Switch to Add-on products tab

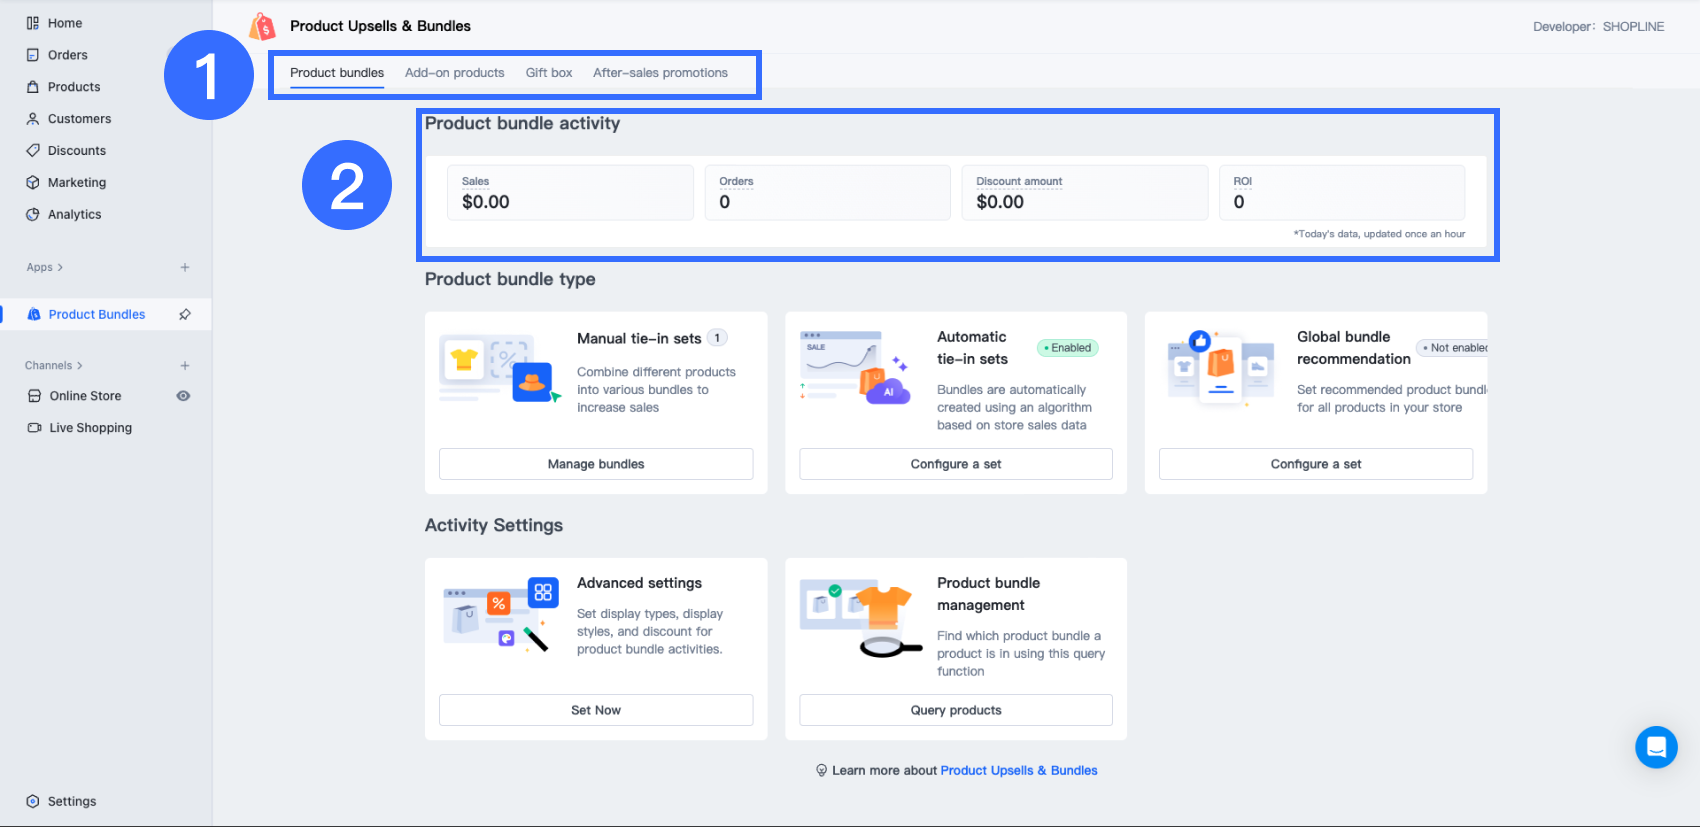[x=454, y=73]
